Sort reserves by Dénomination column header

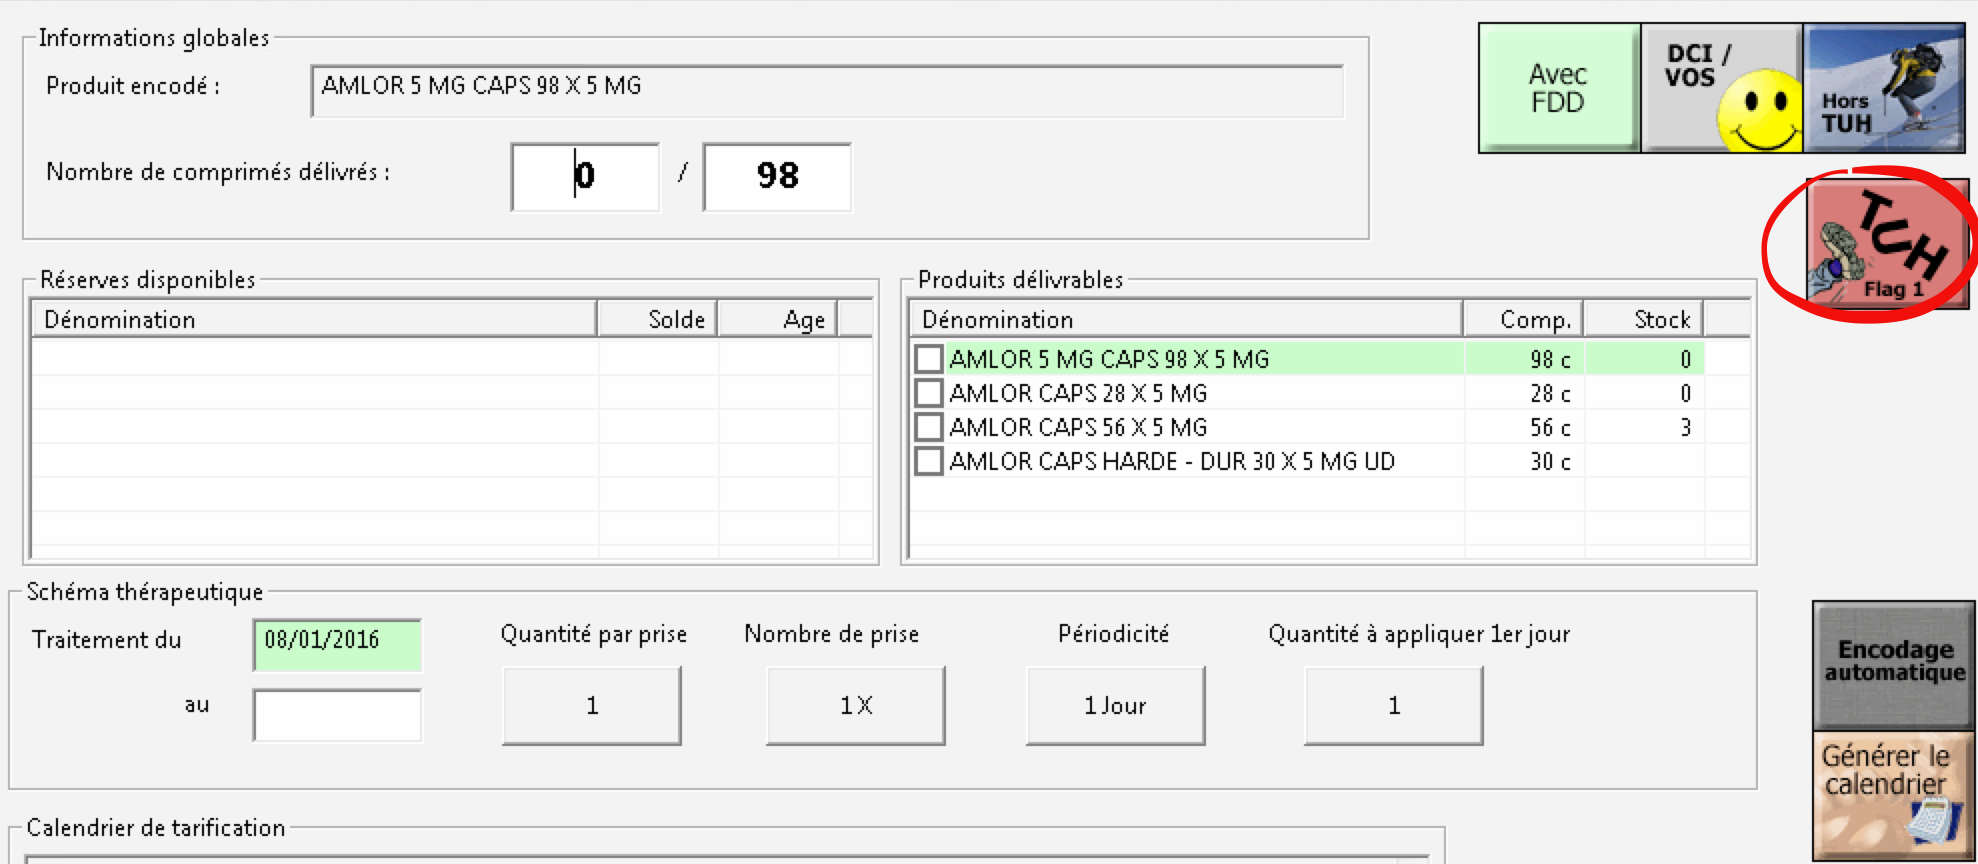pyautogui.click(x=314, y=320)
